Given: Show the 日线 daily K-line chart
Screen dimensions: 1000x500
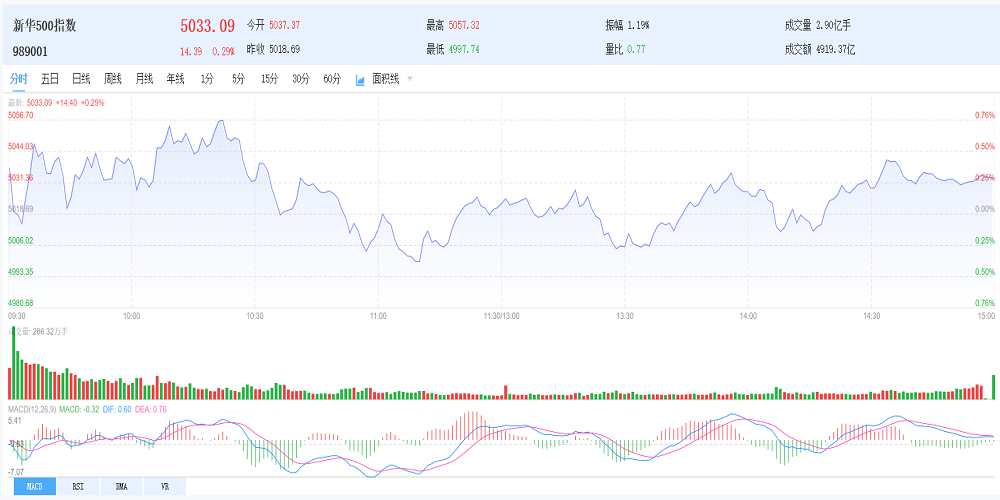Looking at the screenshot, I should (81, 78).
